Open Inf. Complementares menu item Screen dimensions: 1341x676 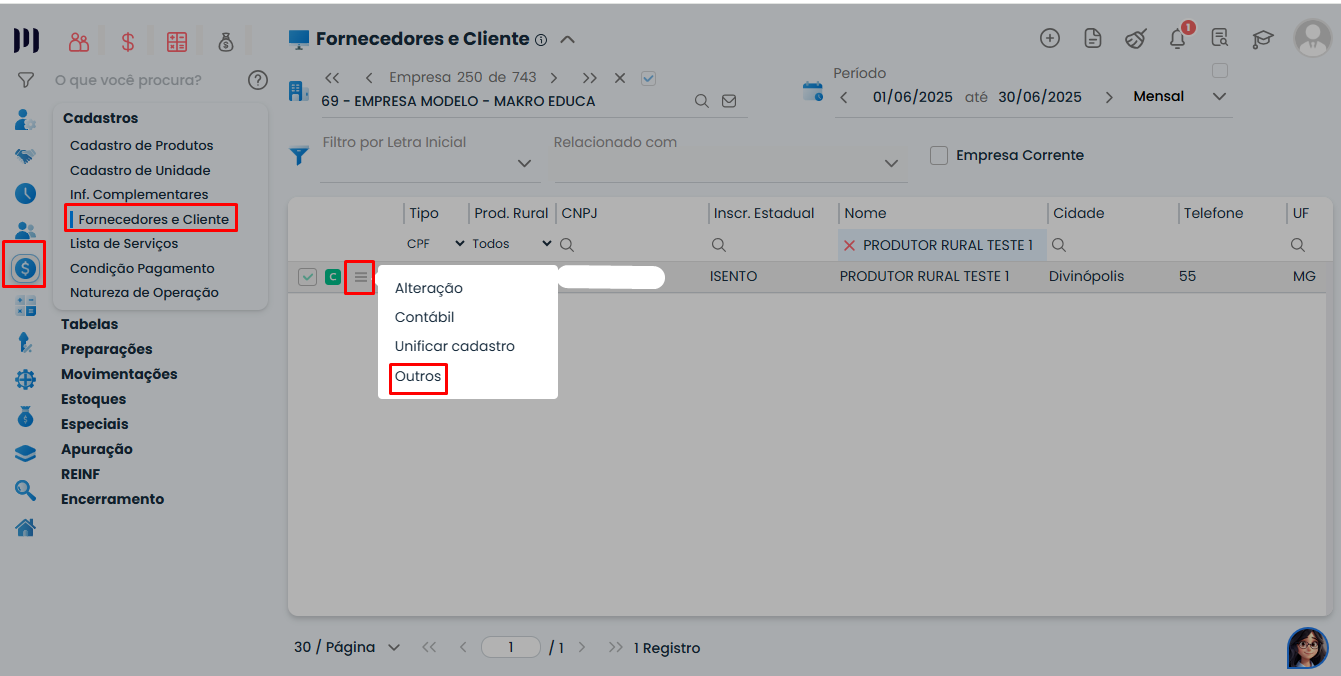tap(139, 194)
